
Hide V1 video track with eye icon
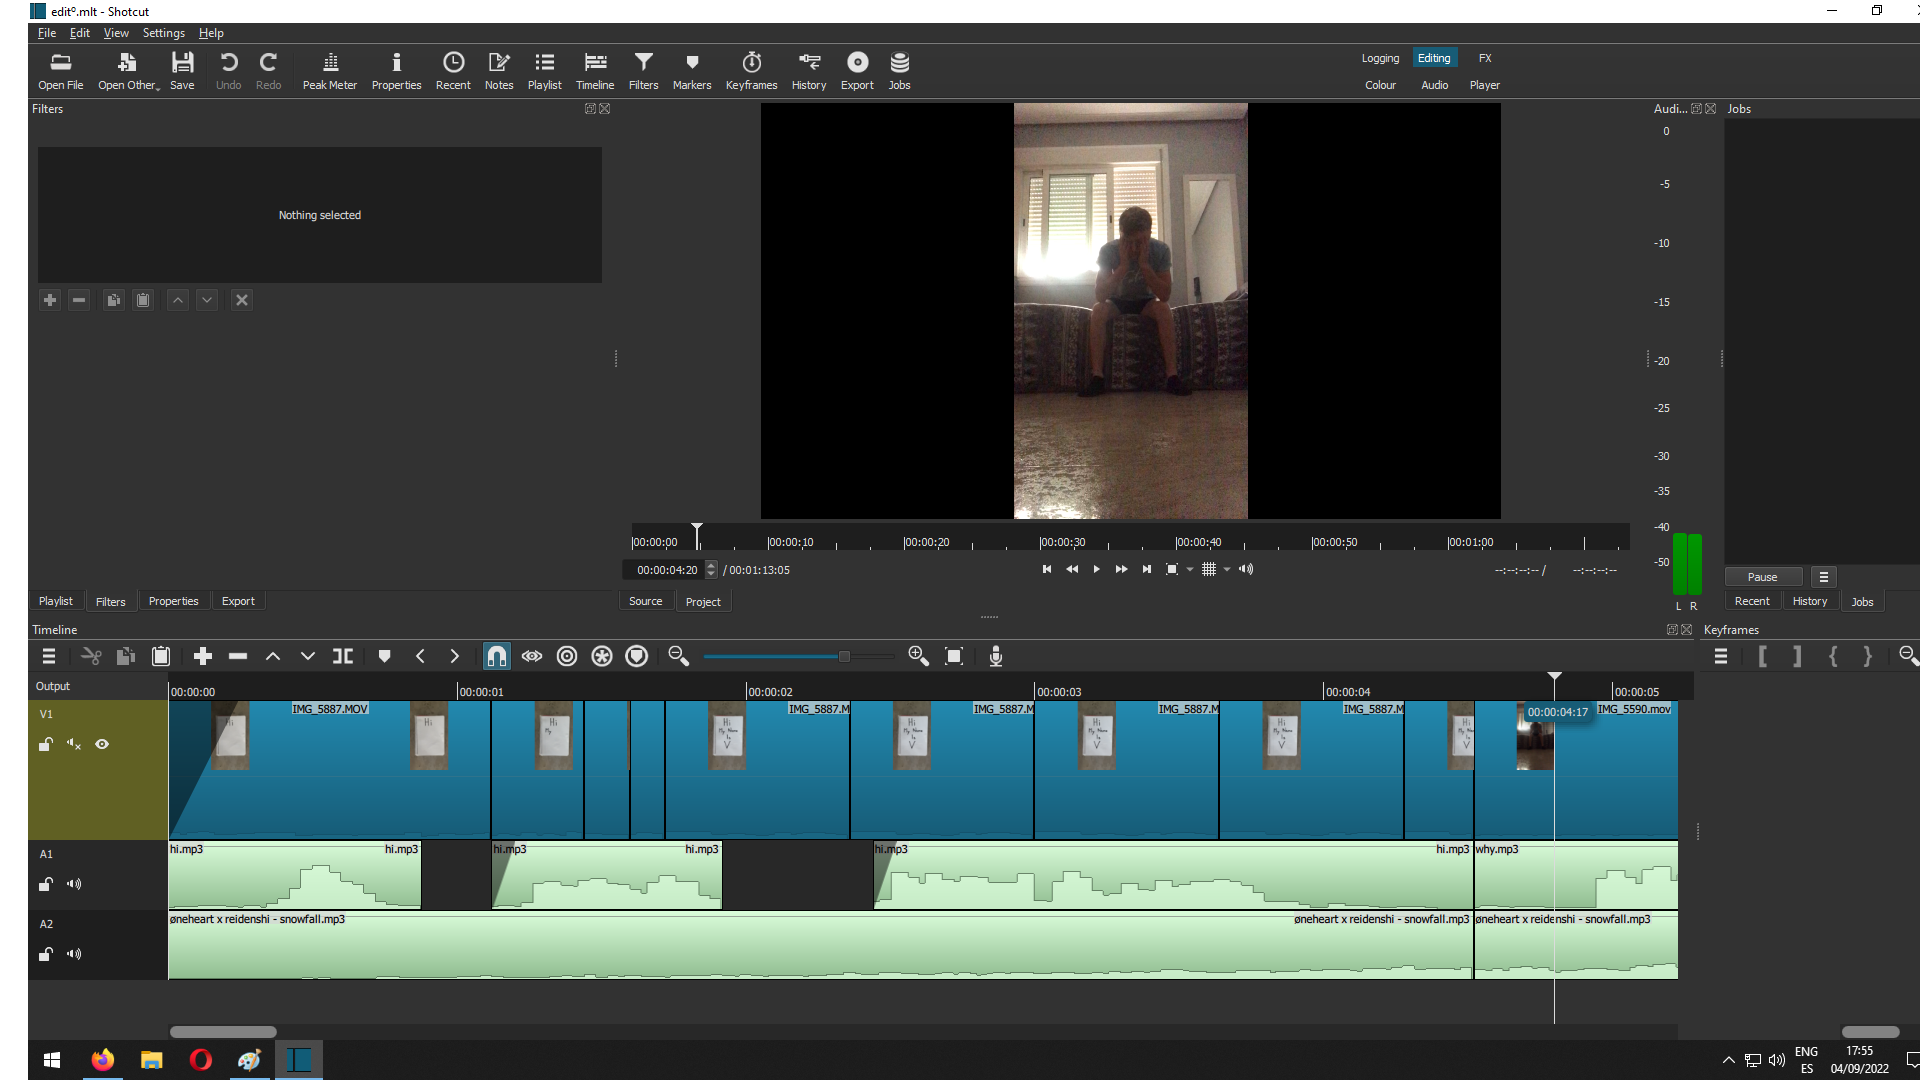pos(102,744)
